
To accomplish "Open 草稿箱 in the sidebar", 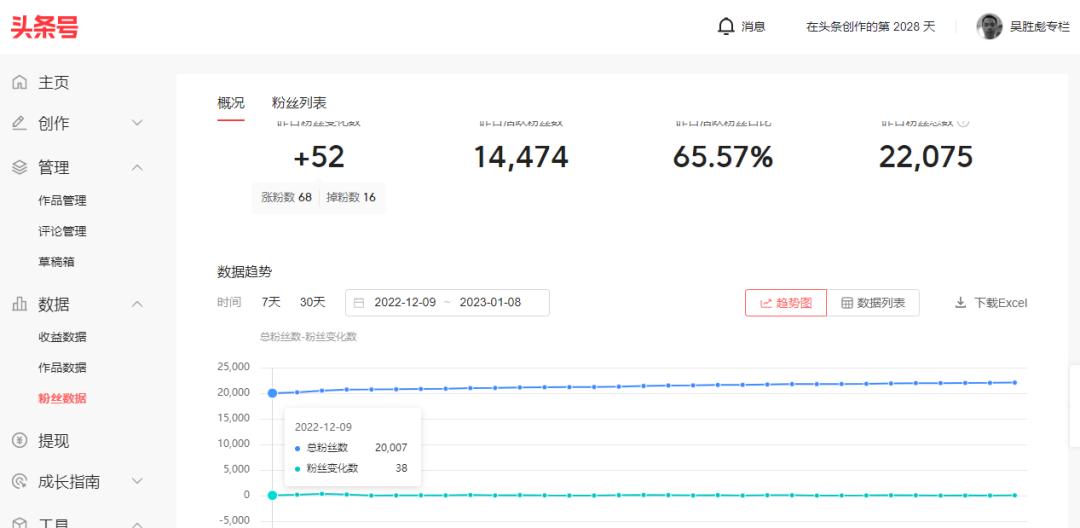I will 56,262.
